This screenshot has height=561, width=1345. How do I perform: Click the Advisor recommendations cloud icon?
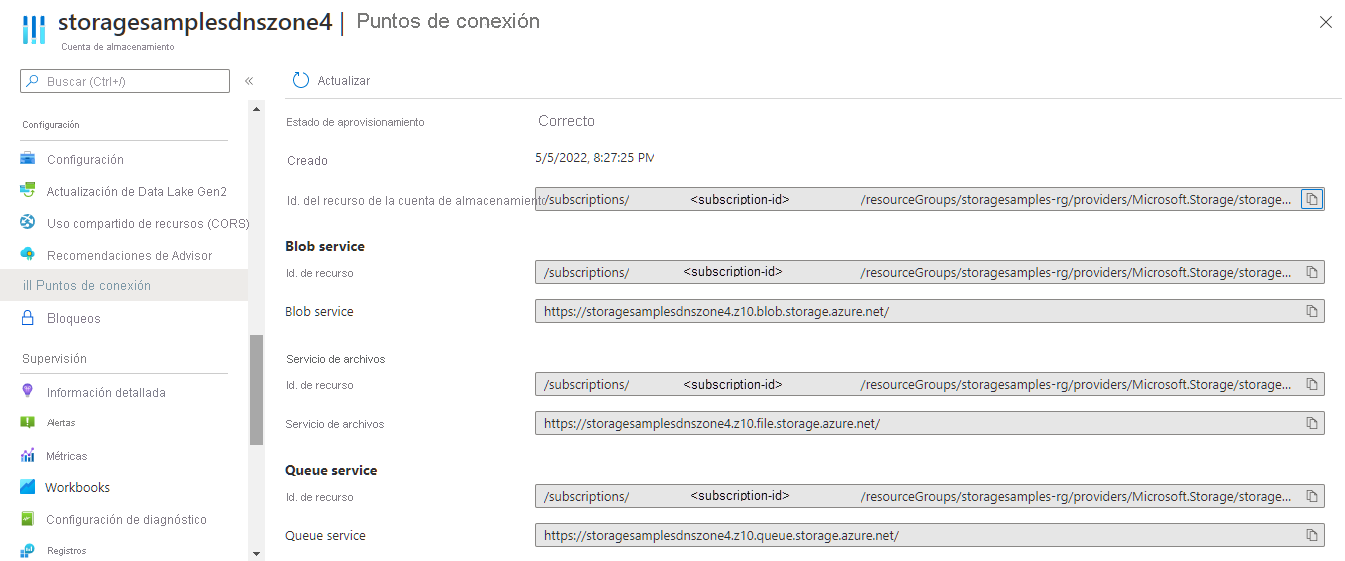(x=28, y=255)
